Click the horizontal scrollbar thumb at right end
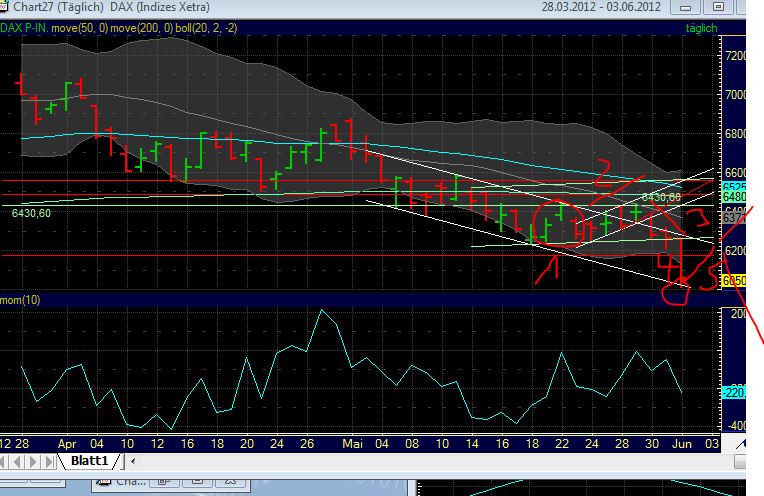 coord(740,461)
